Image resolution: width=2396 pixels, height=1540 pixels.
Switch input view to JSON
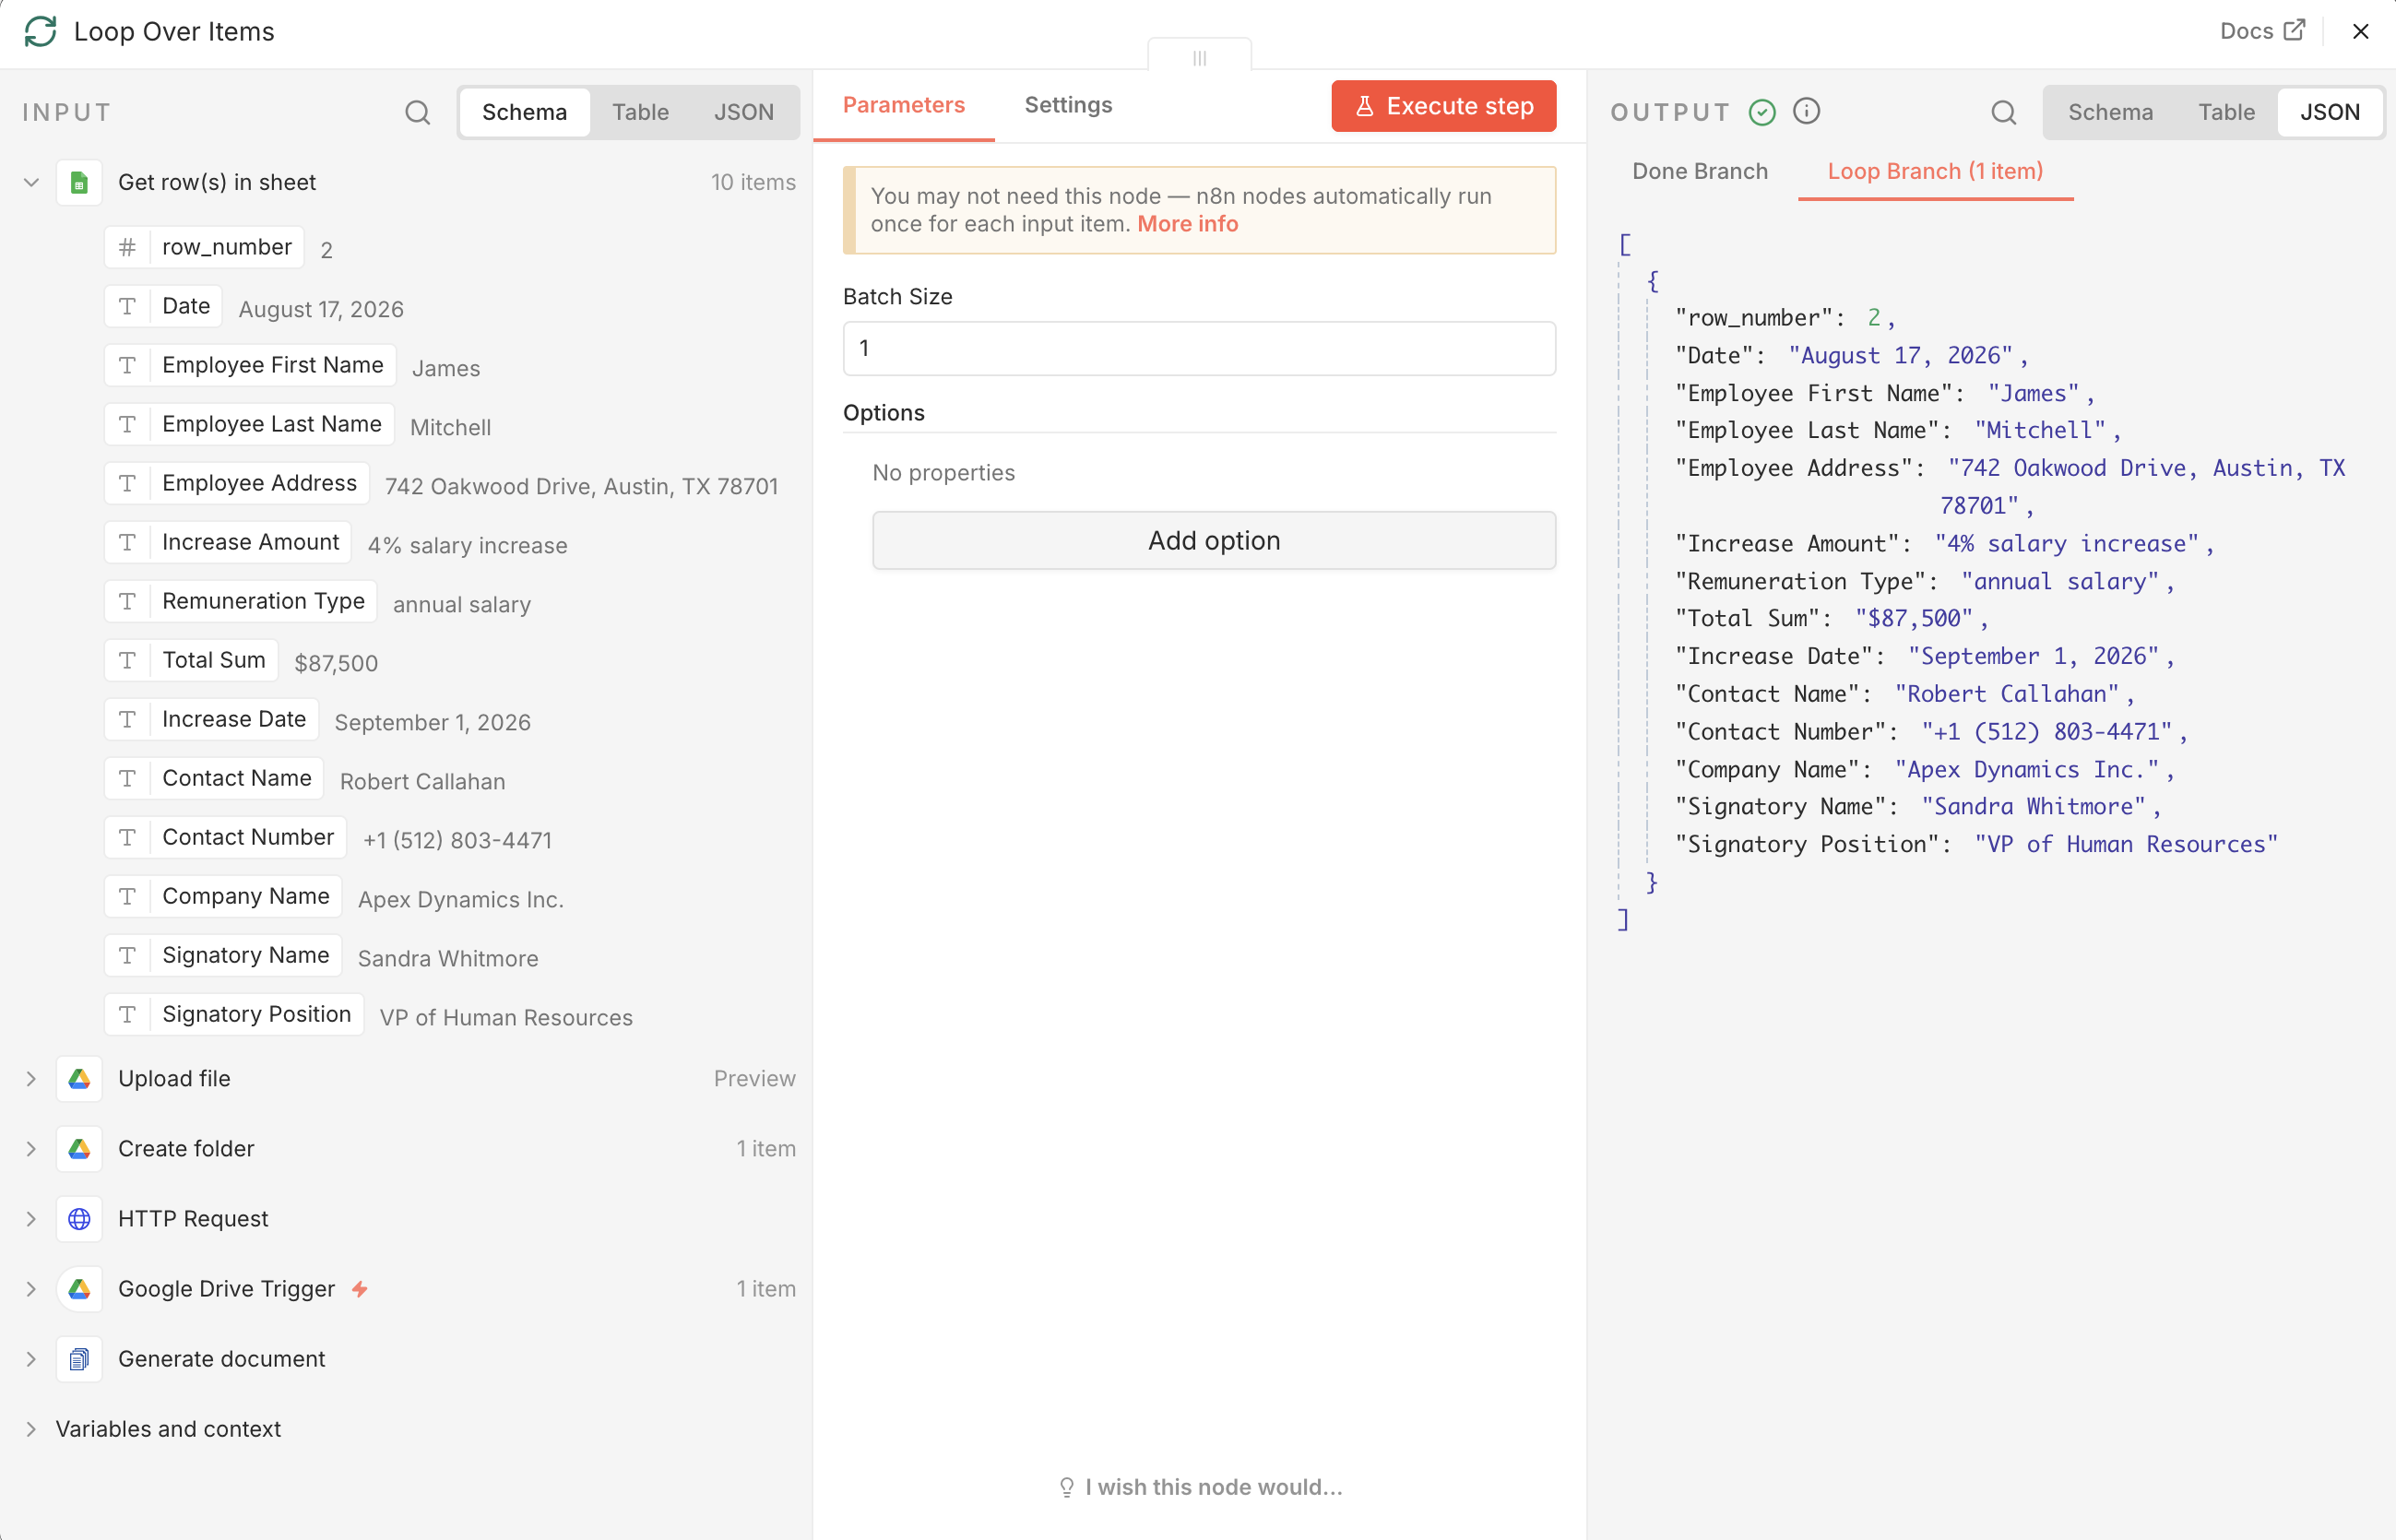[743, 112]
